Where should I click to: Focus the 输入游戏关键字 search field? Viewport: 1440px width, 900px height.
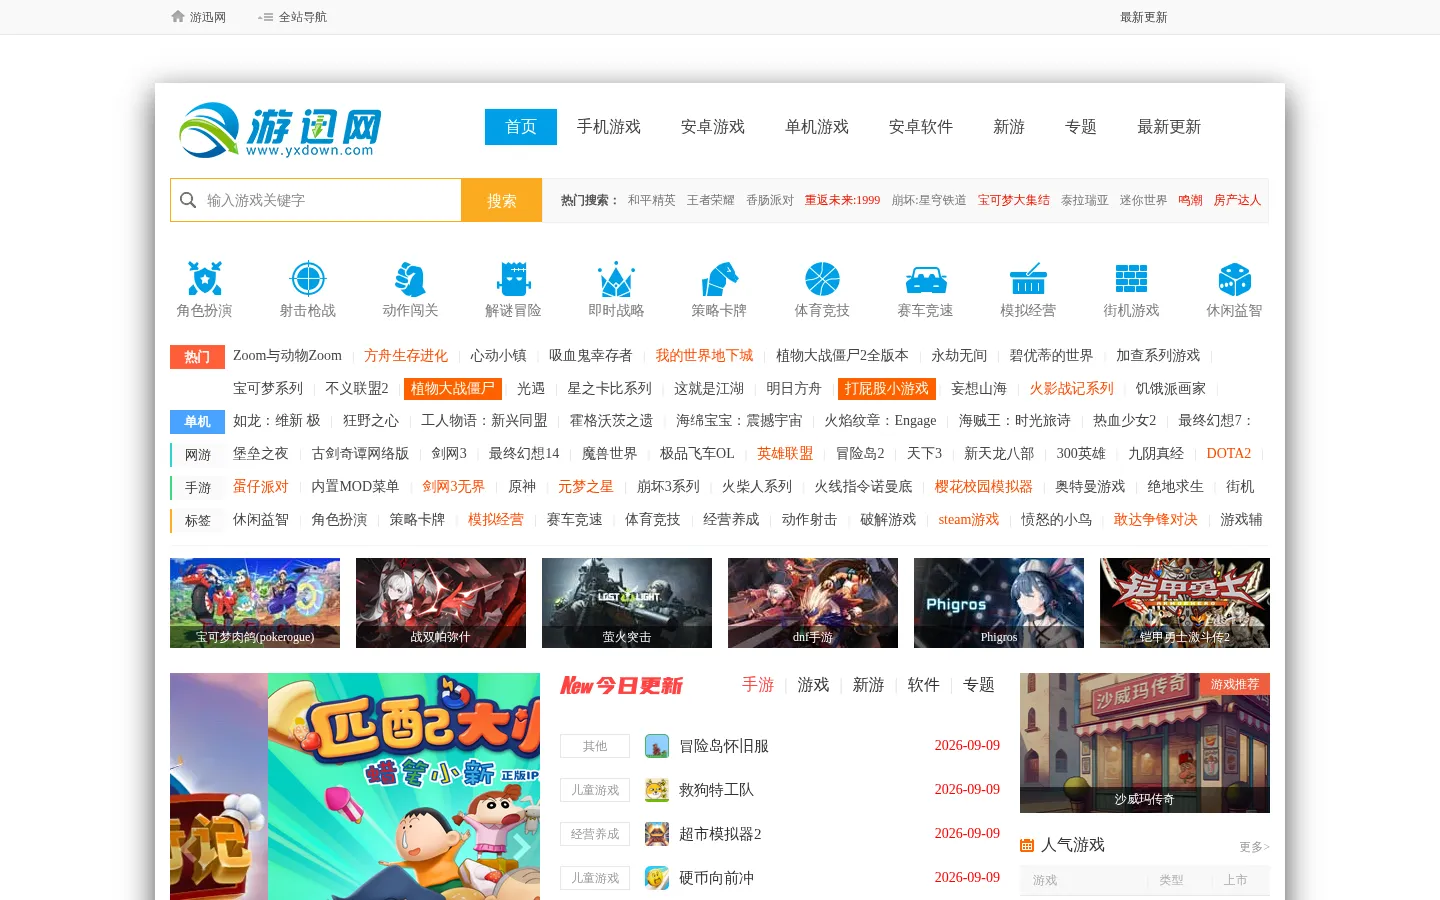click(316, 200)
